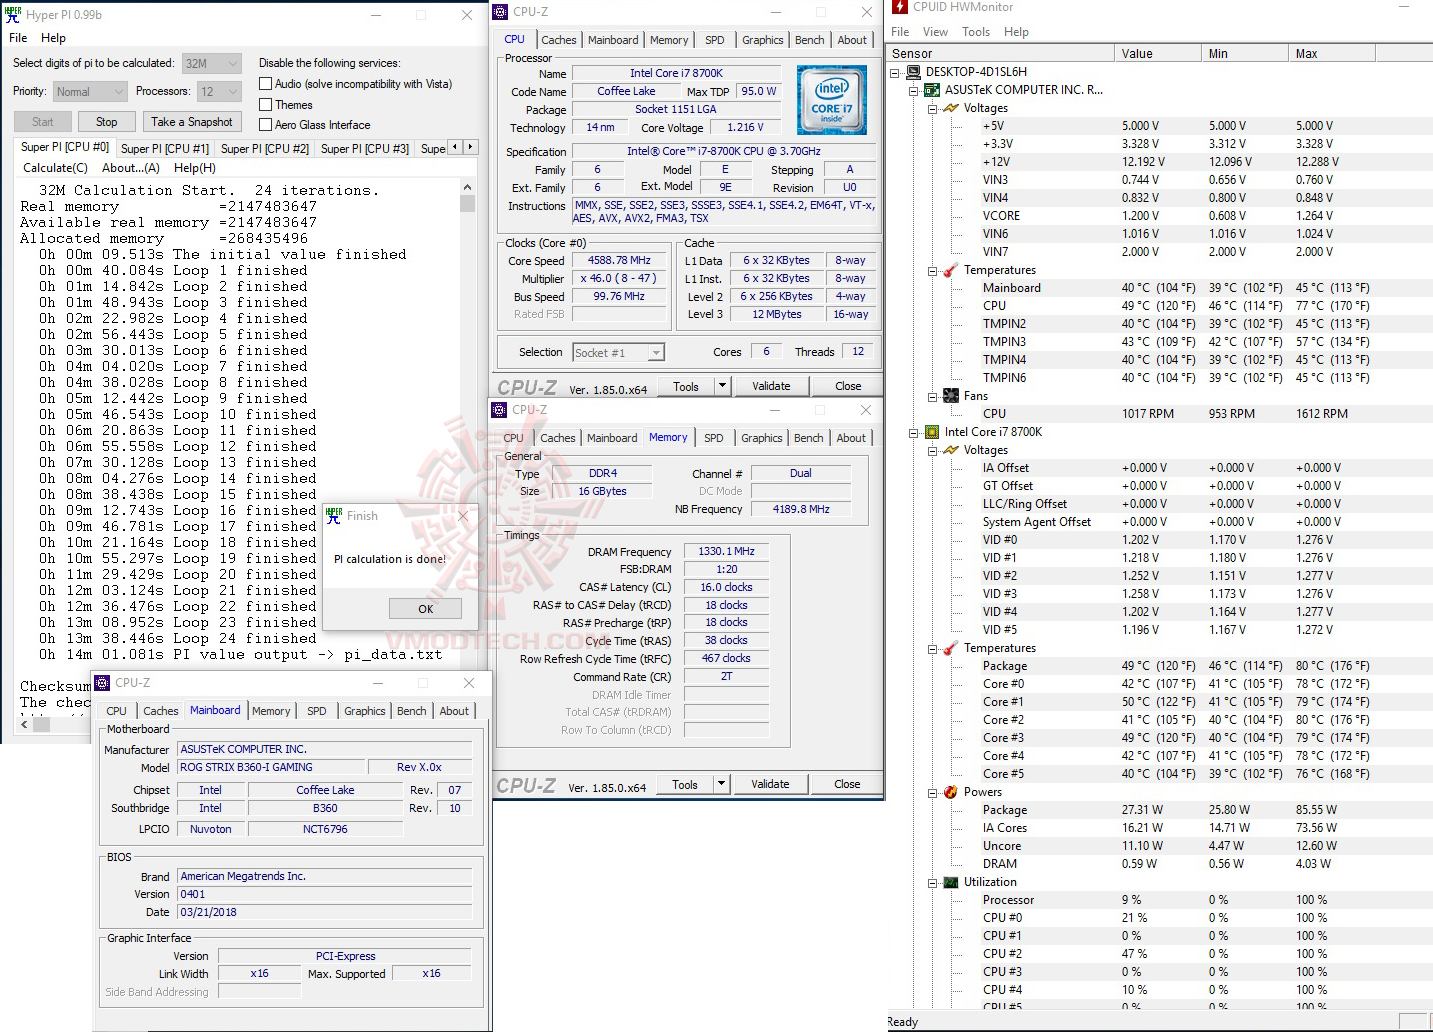
Task: Open the Processors dropdown showing 12
Action: [x=220, y=92]
